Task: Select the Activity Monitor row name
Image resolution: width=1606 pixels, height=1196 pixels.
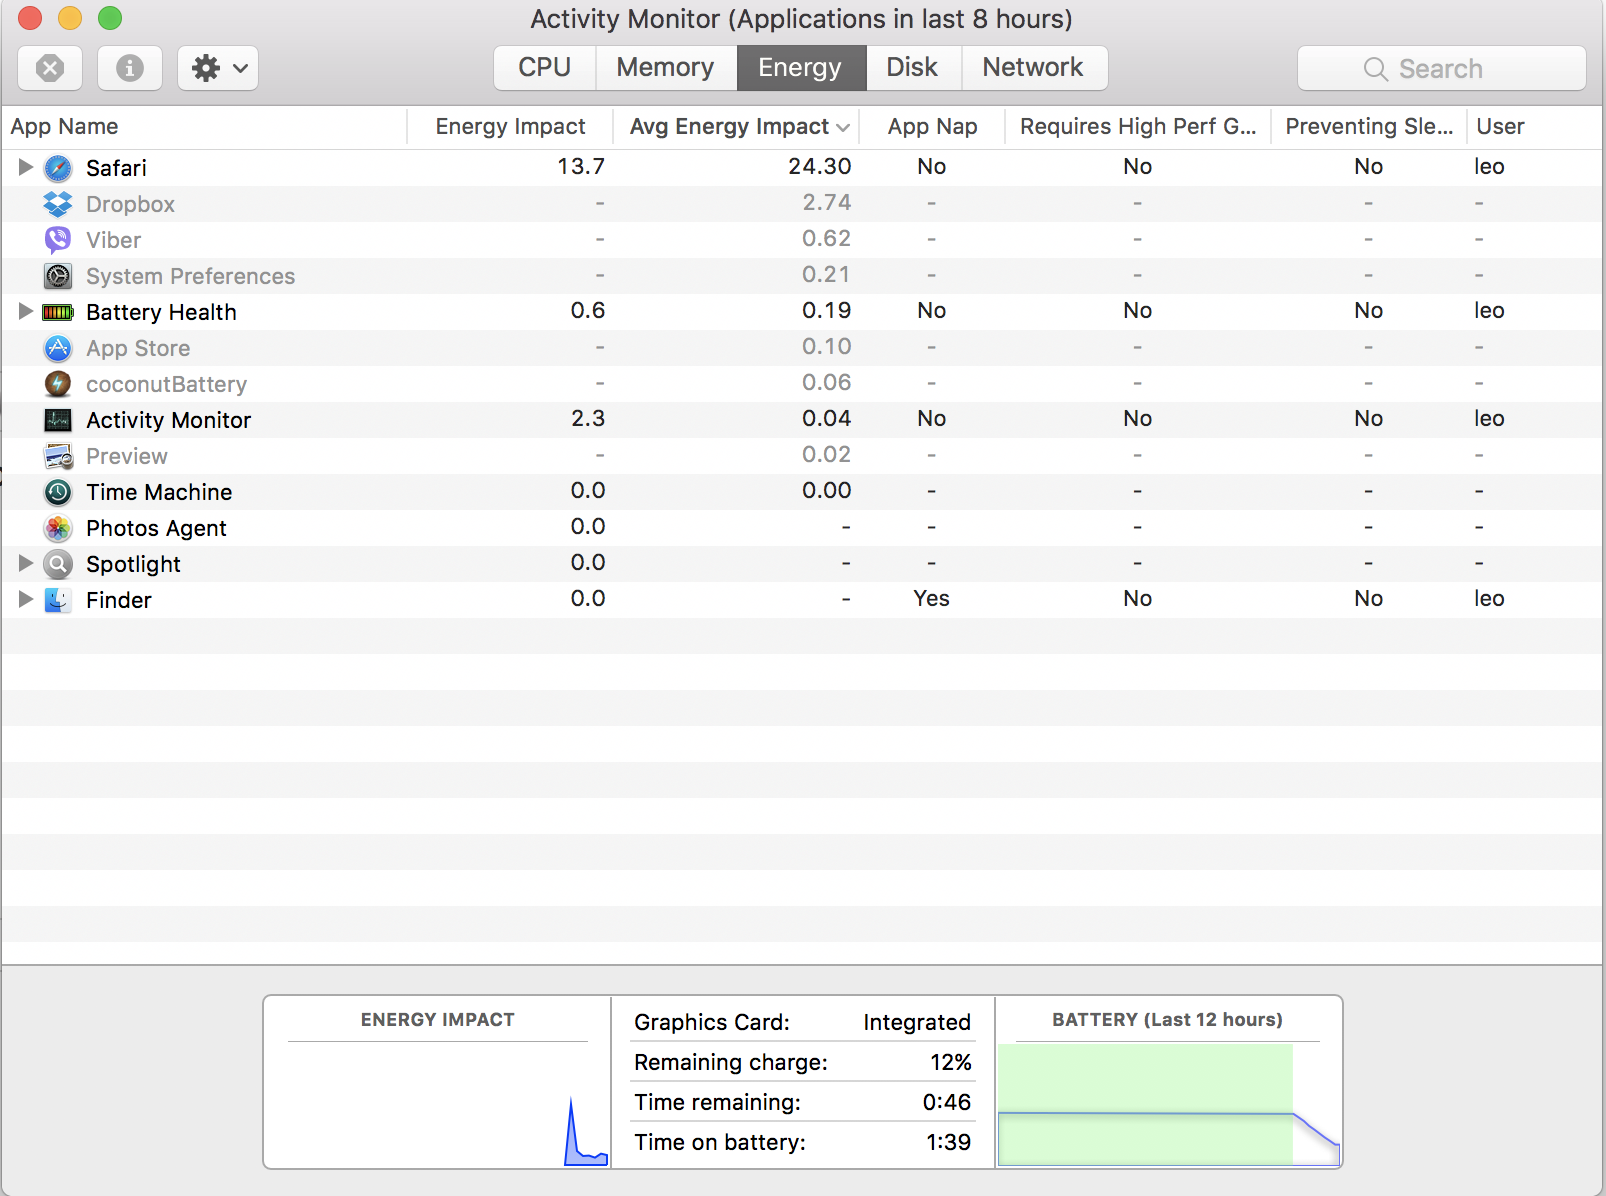Action: 168,420
